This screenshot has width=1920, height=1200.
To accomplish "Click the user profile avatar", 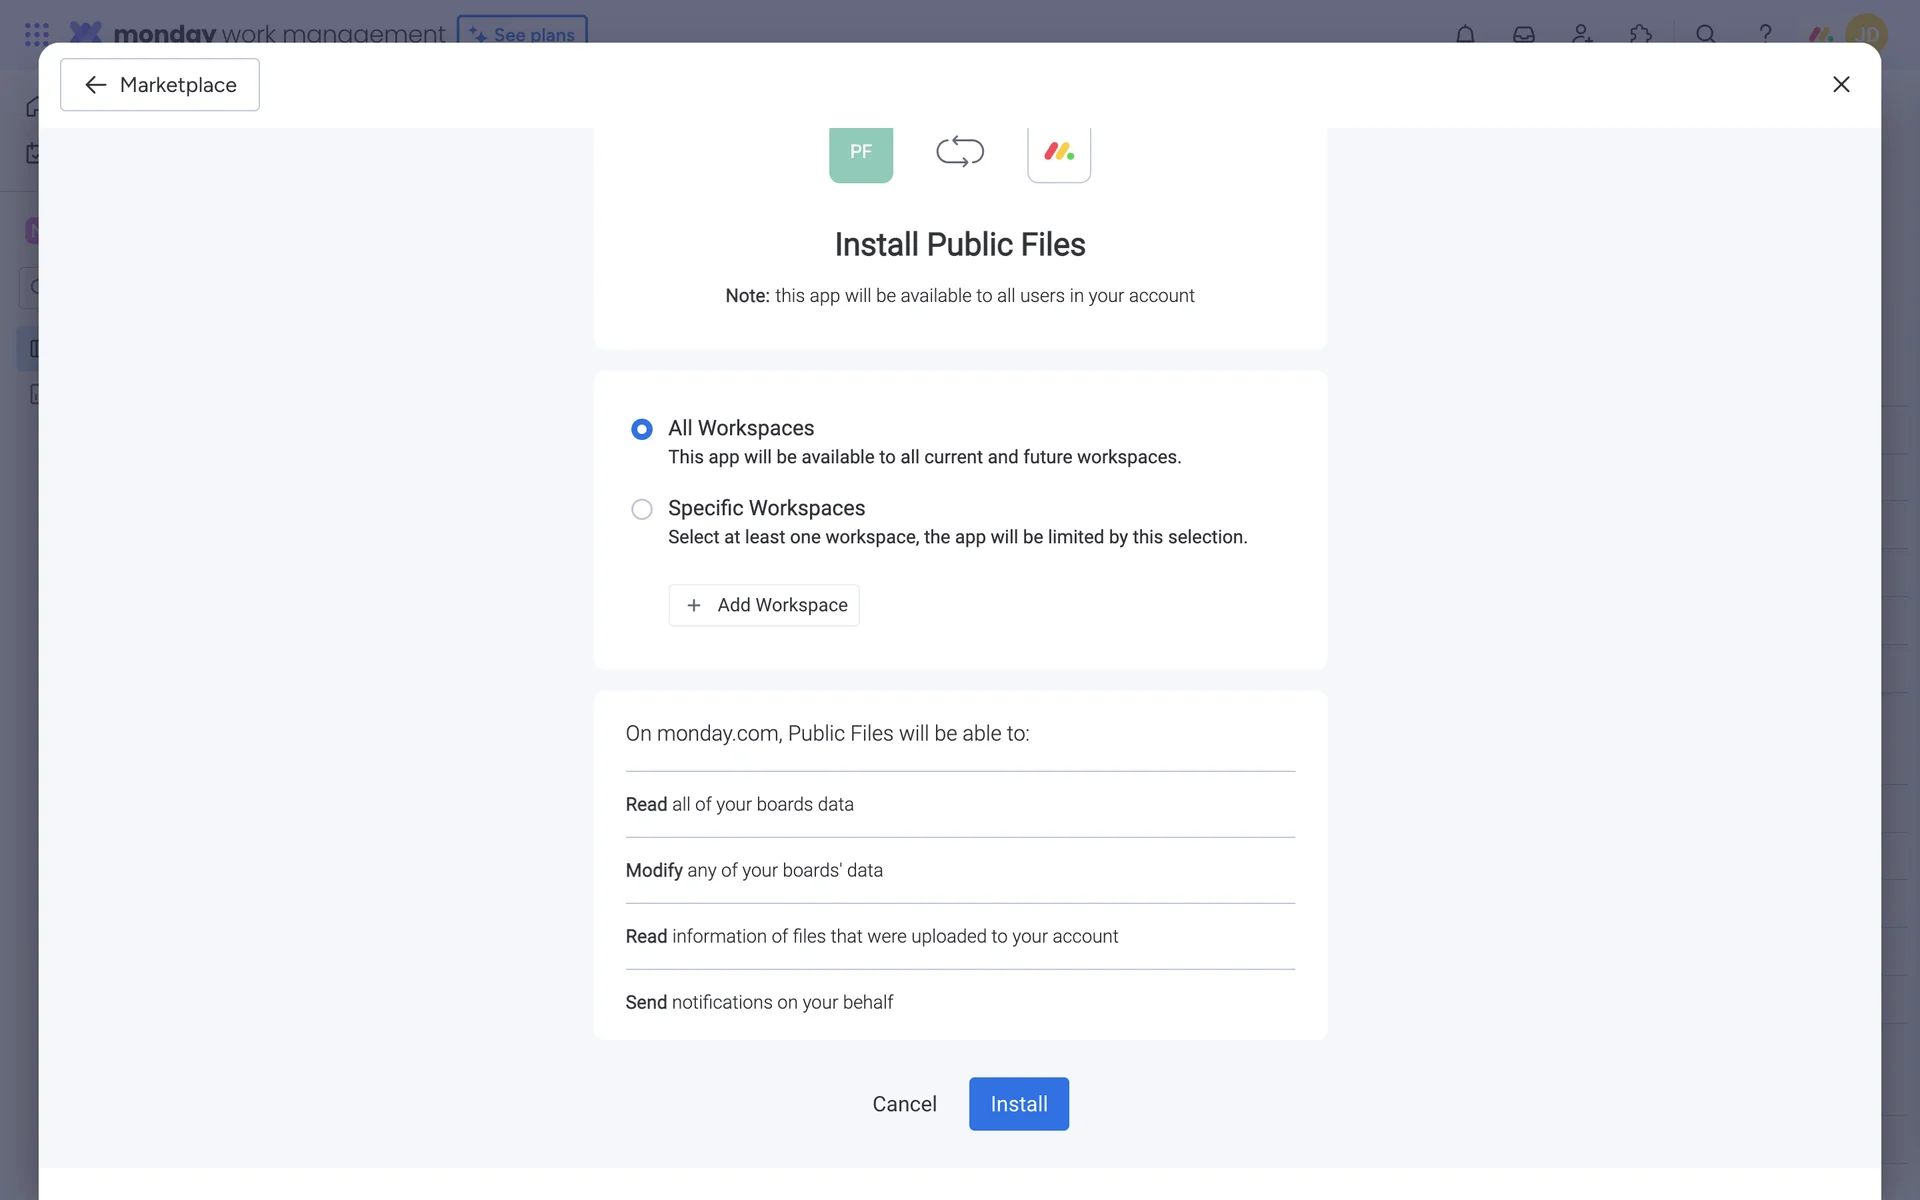I will (1866, 34).
